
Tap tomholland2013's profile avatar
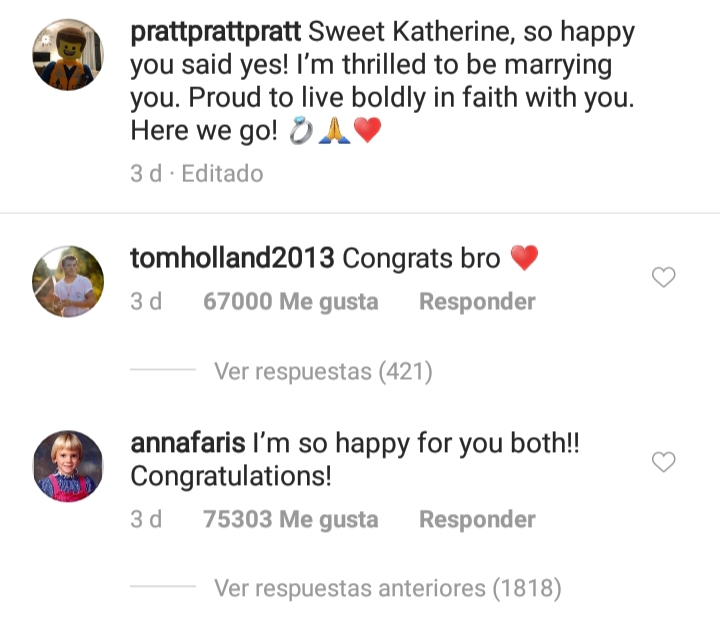pos(68,280)
